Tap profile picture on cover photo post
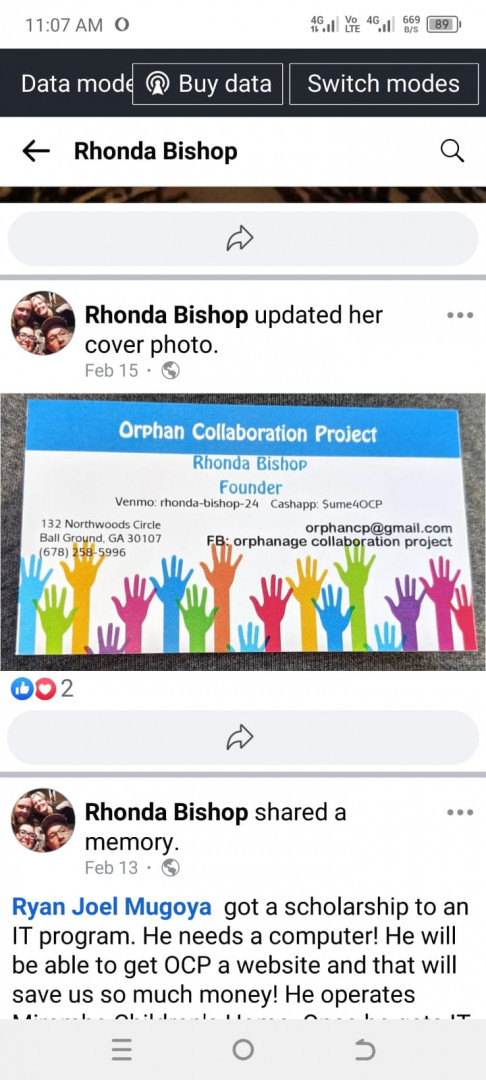 click(43, 322)
